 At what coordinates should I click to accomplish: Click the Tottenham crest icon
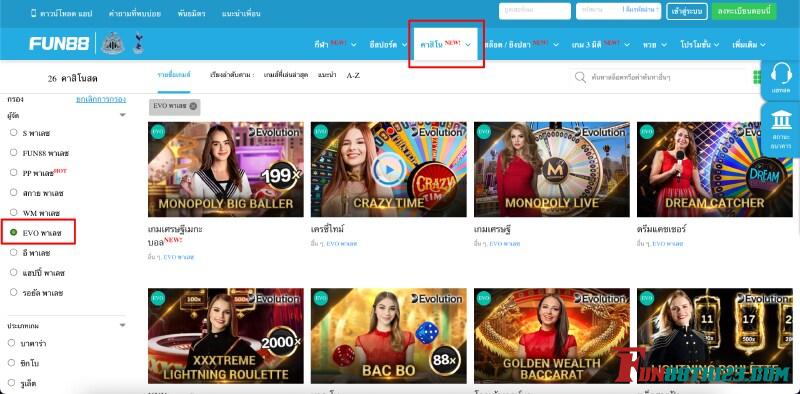click(138, 43)
